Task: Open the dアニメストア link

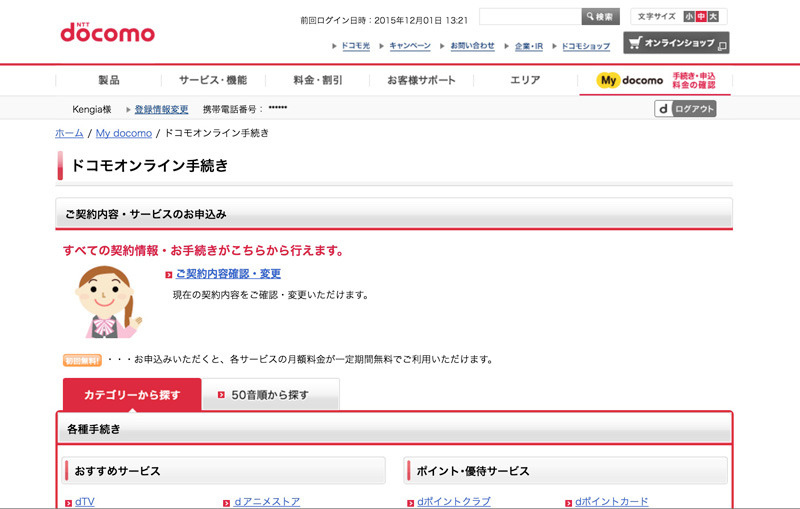Action: (267, 502)
